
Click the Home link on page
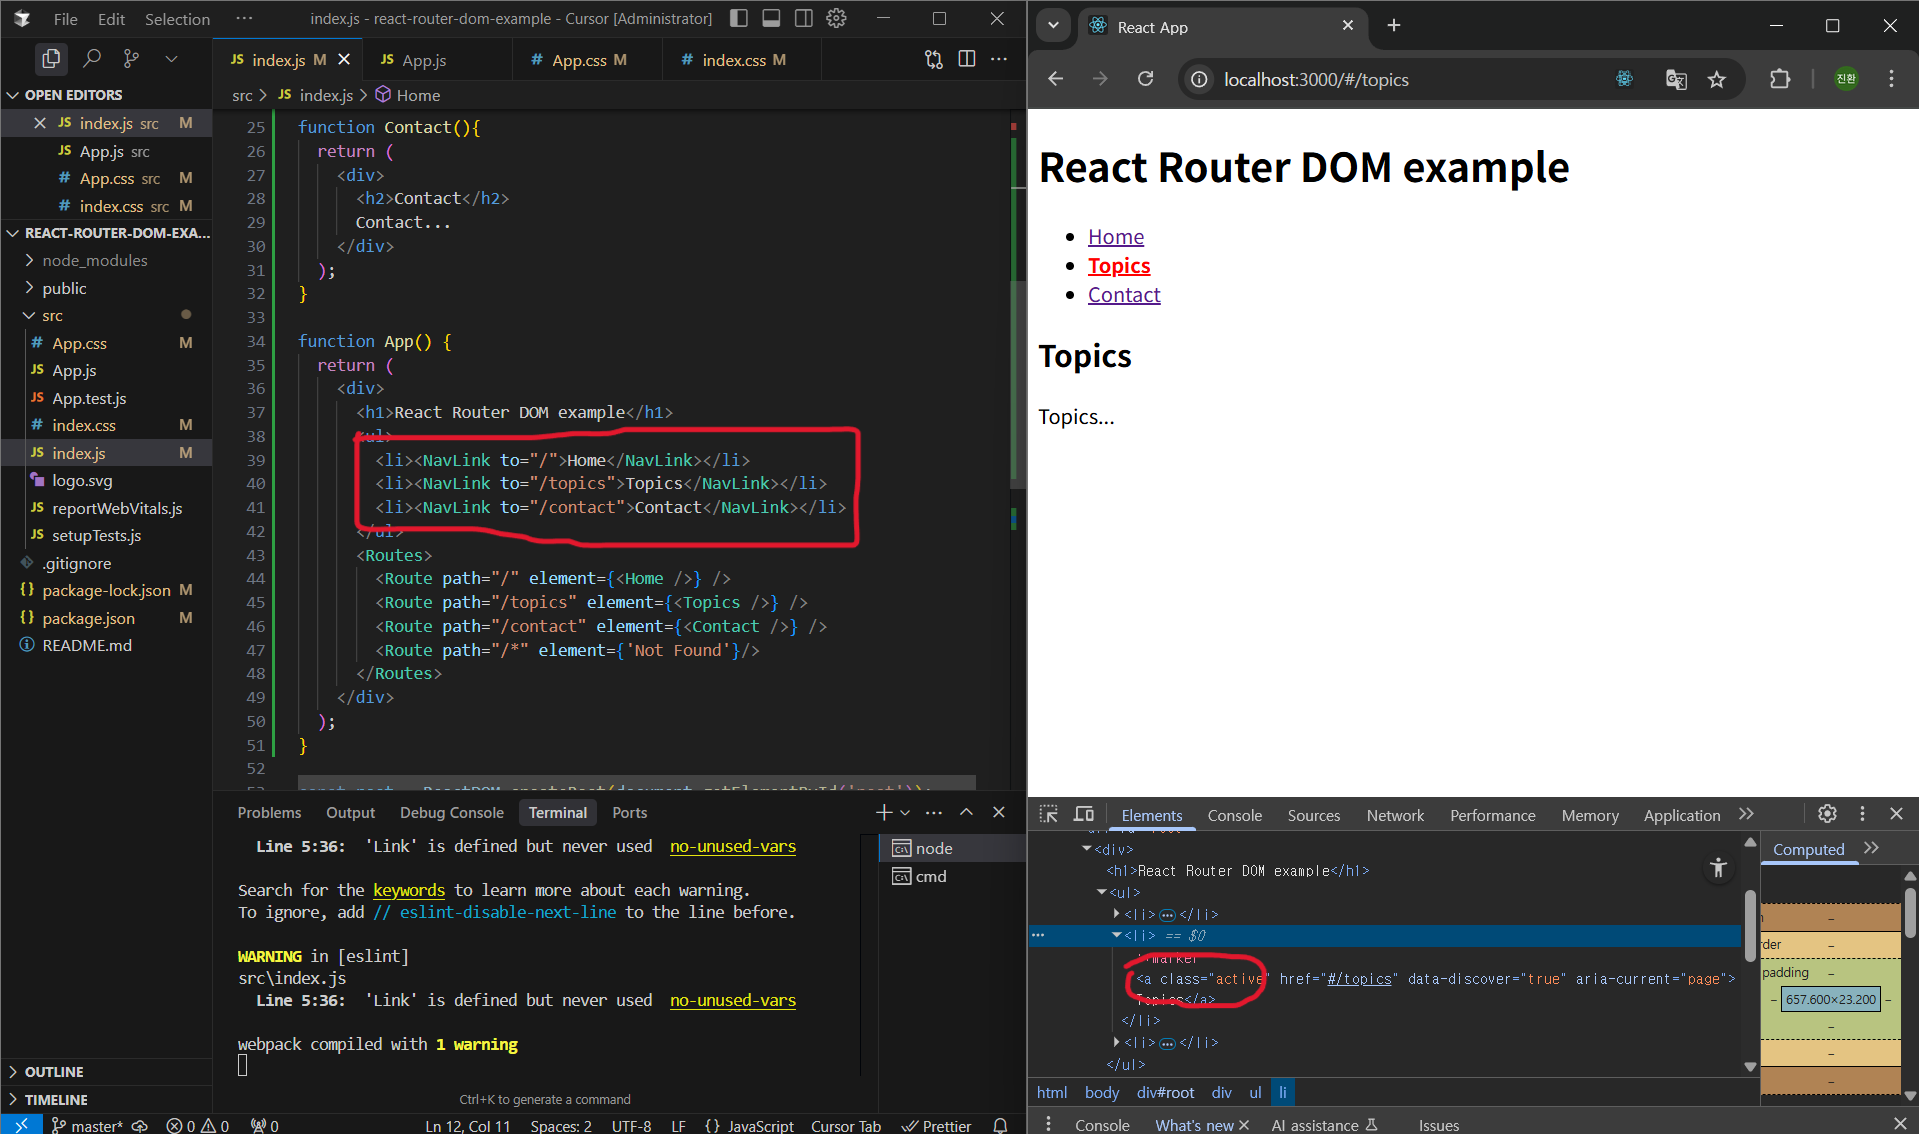pyautogui.click(x=1116, y=237)
